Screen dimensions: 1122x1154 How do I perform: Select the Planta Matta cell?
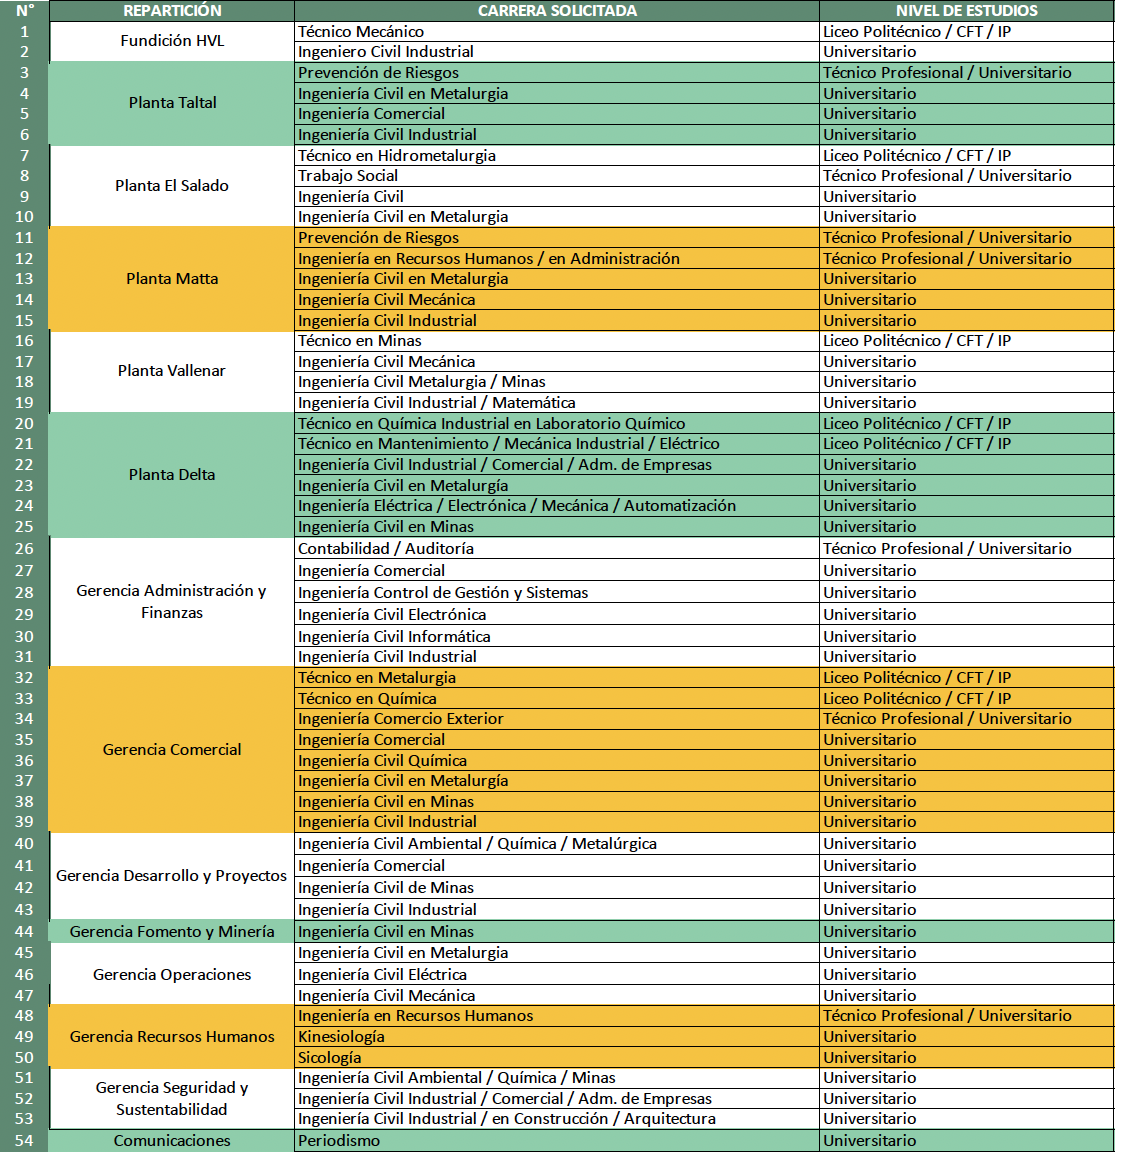172,279
